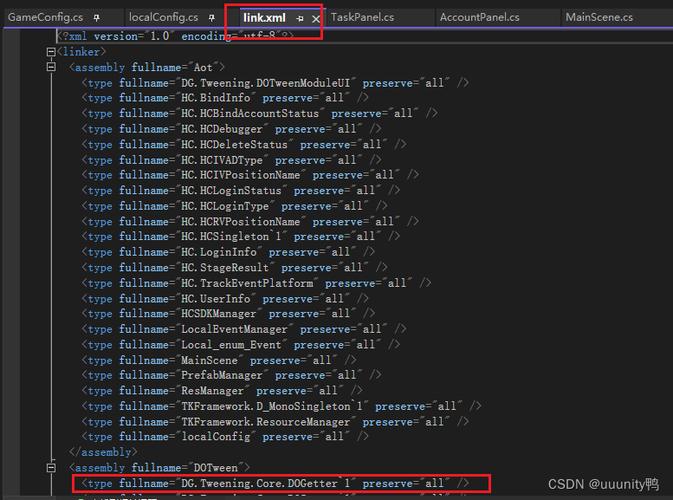Click the HC.BindInfo type name
Screen dimensions: 673x500
pyautogui.click(x=215, y=98)
